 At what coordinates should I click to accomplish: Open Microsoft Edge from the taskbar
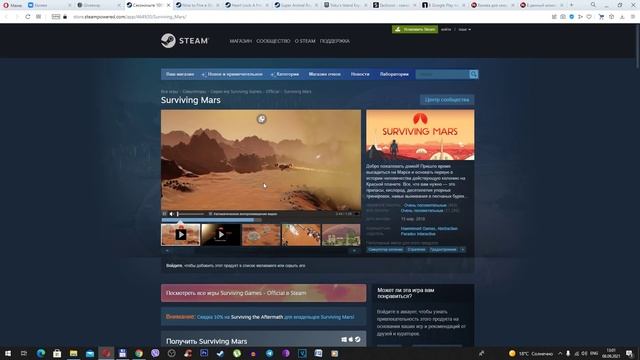click(x=40, y=353)
